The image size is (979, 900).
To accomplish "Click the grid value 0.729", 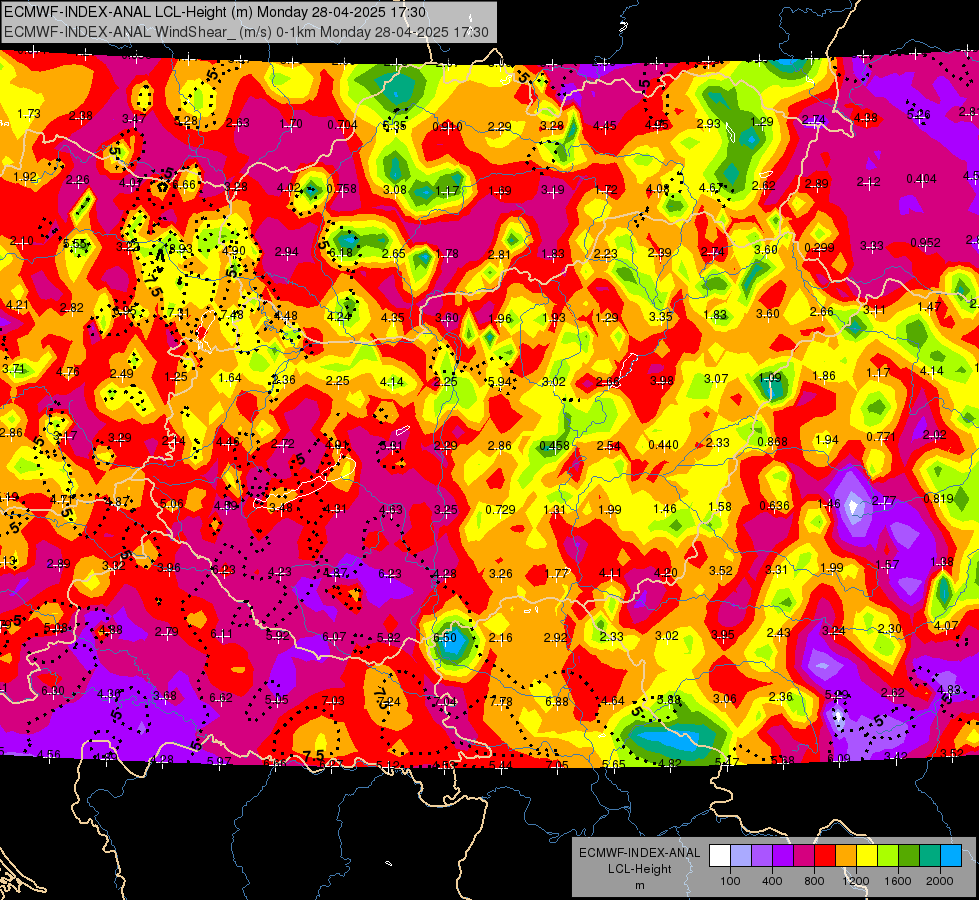I will tap(501, 510).
